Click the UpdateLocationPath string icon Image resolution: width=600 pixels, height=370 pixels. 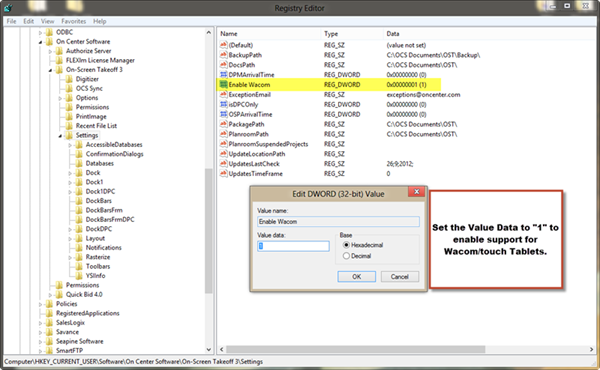223,154
